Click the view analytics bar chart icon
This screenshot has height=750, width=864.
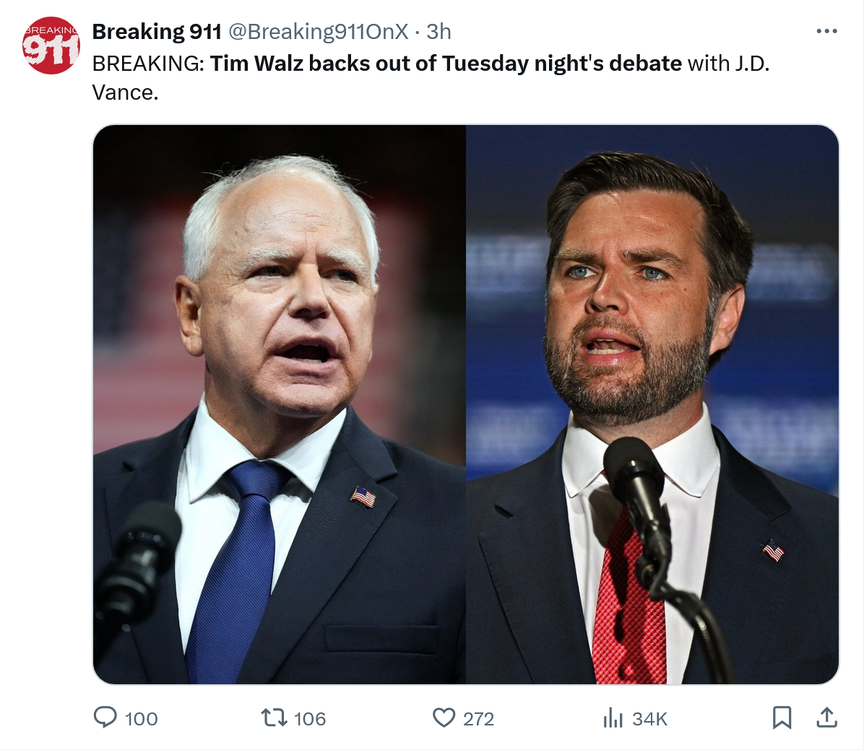click(x=613, y=717)
